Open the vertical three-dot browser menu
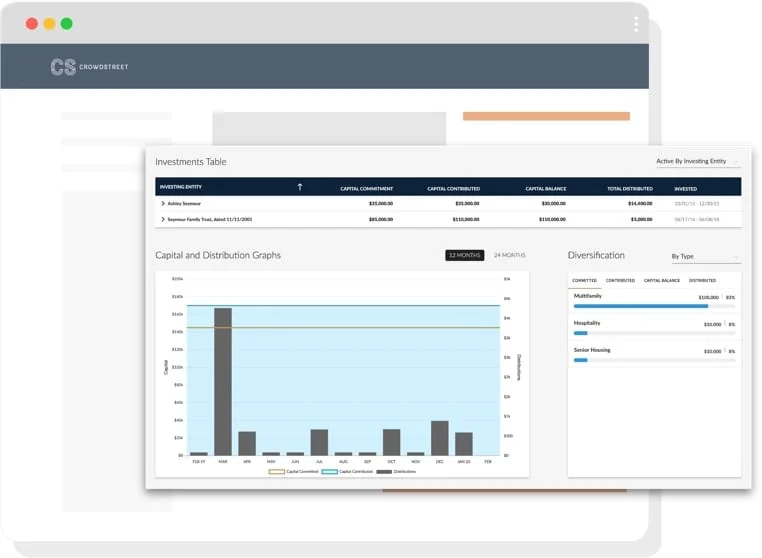762x558 pixels. [x=636, y=24]
